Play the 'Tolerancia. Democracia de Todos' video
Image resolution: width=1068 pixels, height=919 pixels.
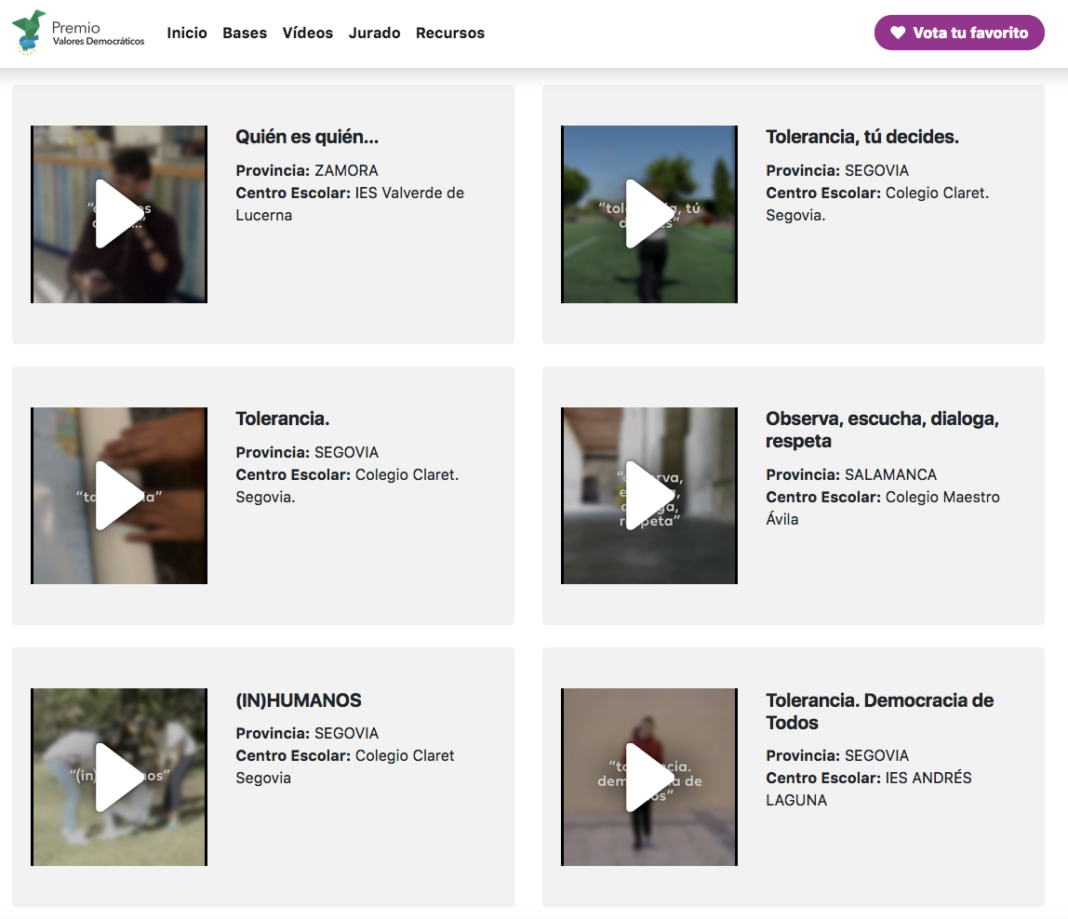[x=649, y=777]
